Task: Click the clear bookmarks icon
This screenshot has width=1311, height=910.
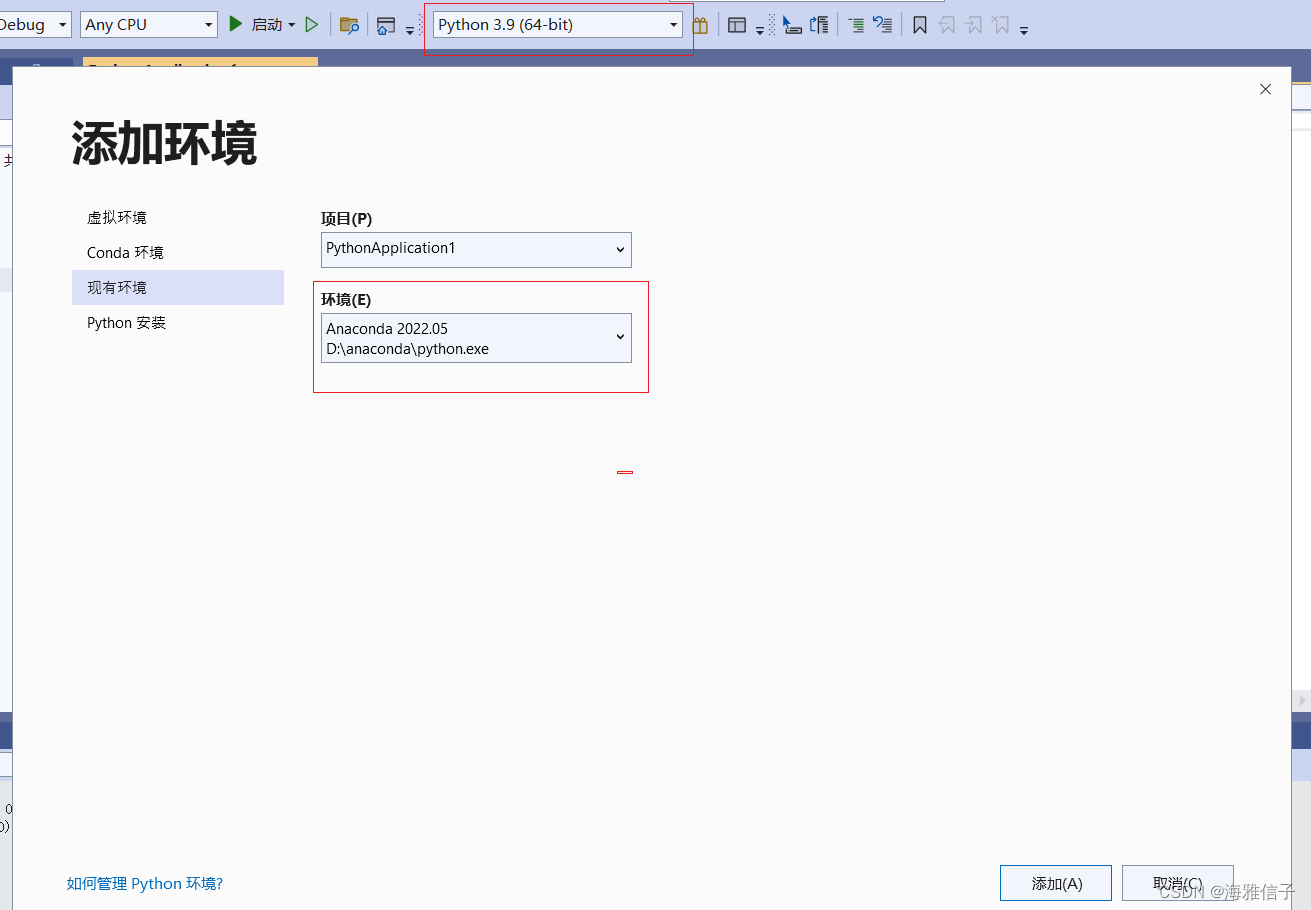Action: 1001,26
